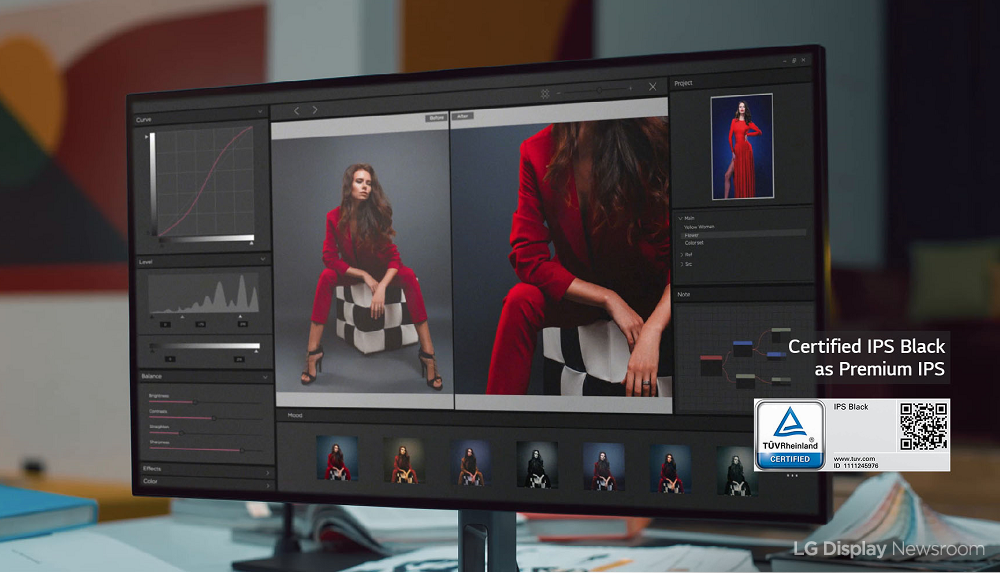Screen dimensions: 1000x573
Task: Collapse the Curve panel
Action: pyautogui.click(x=261, y=113)
